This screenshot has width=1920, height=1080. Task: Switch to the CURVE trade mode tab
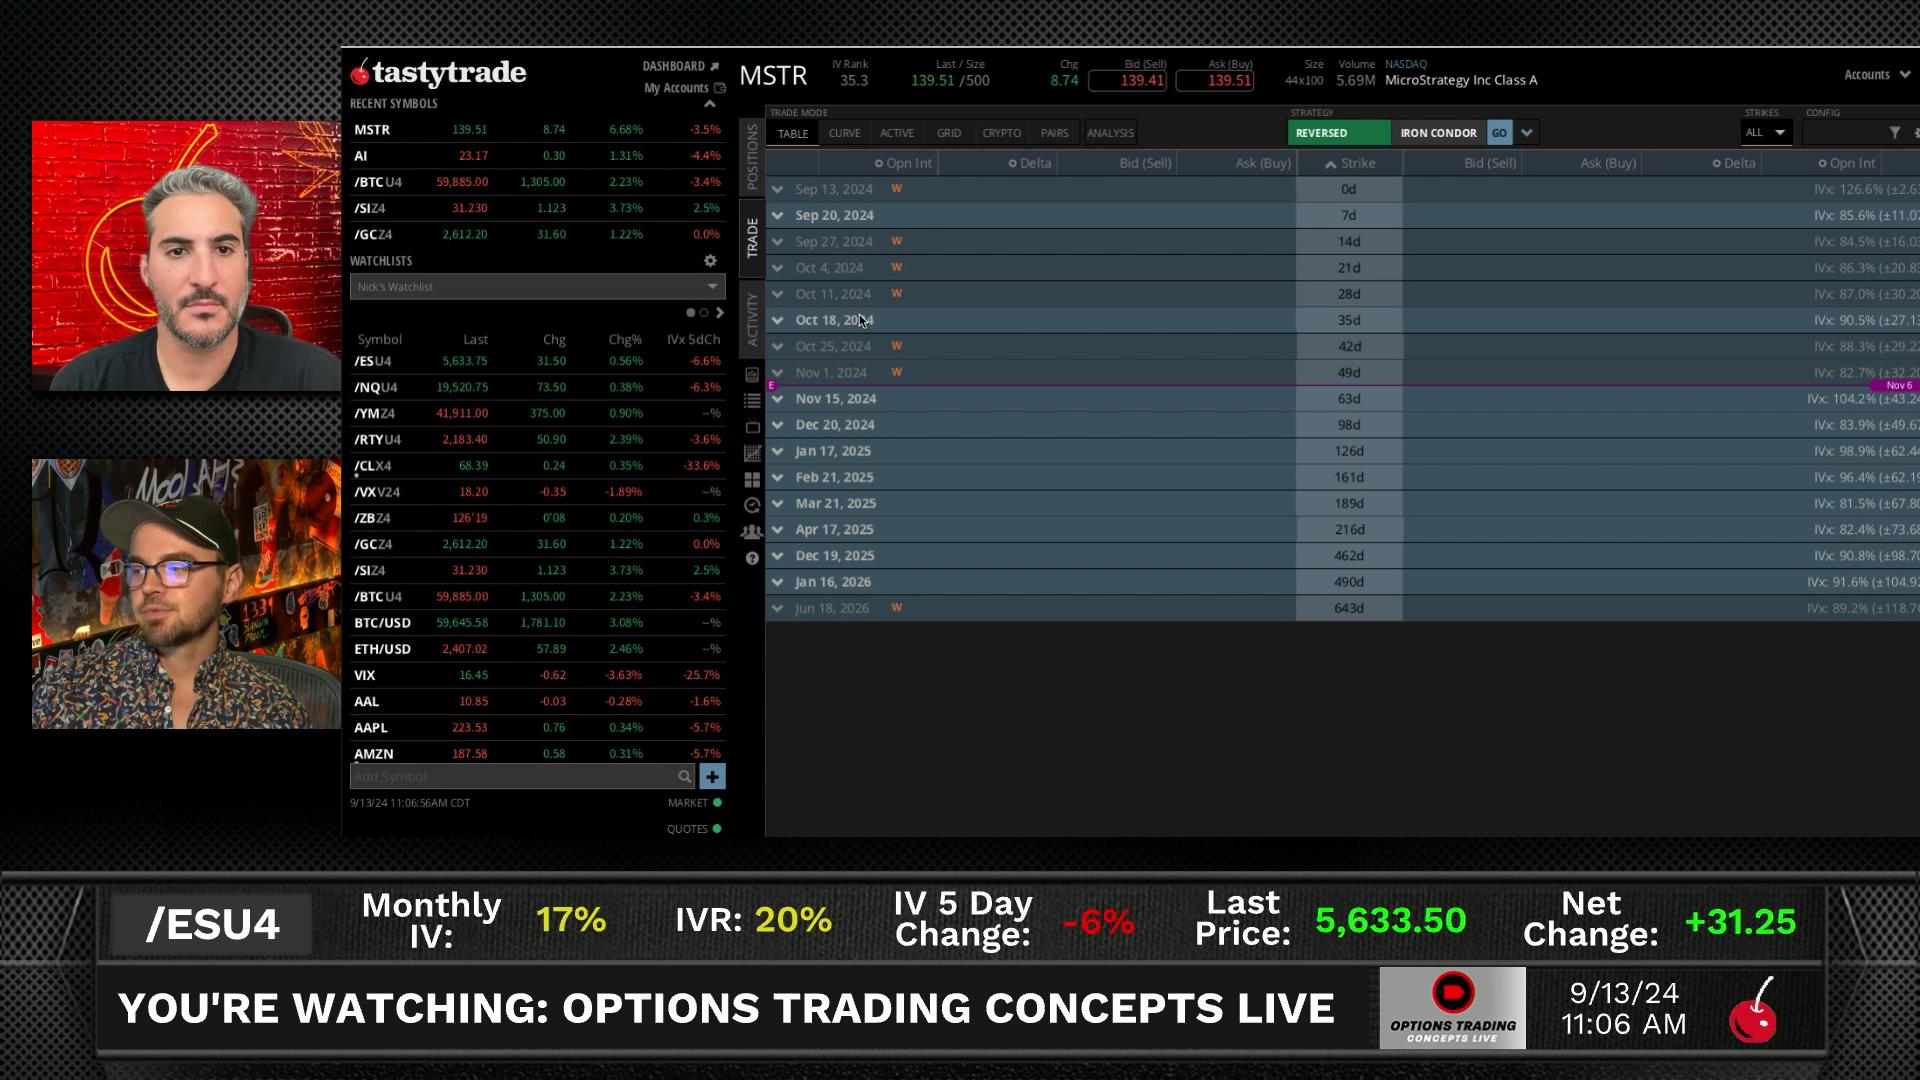[x=844, y=133]
